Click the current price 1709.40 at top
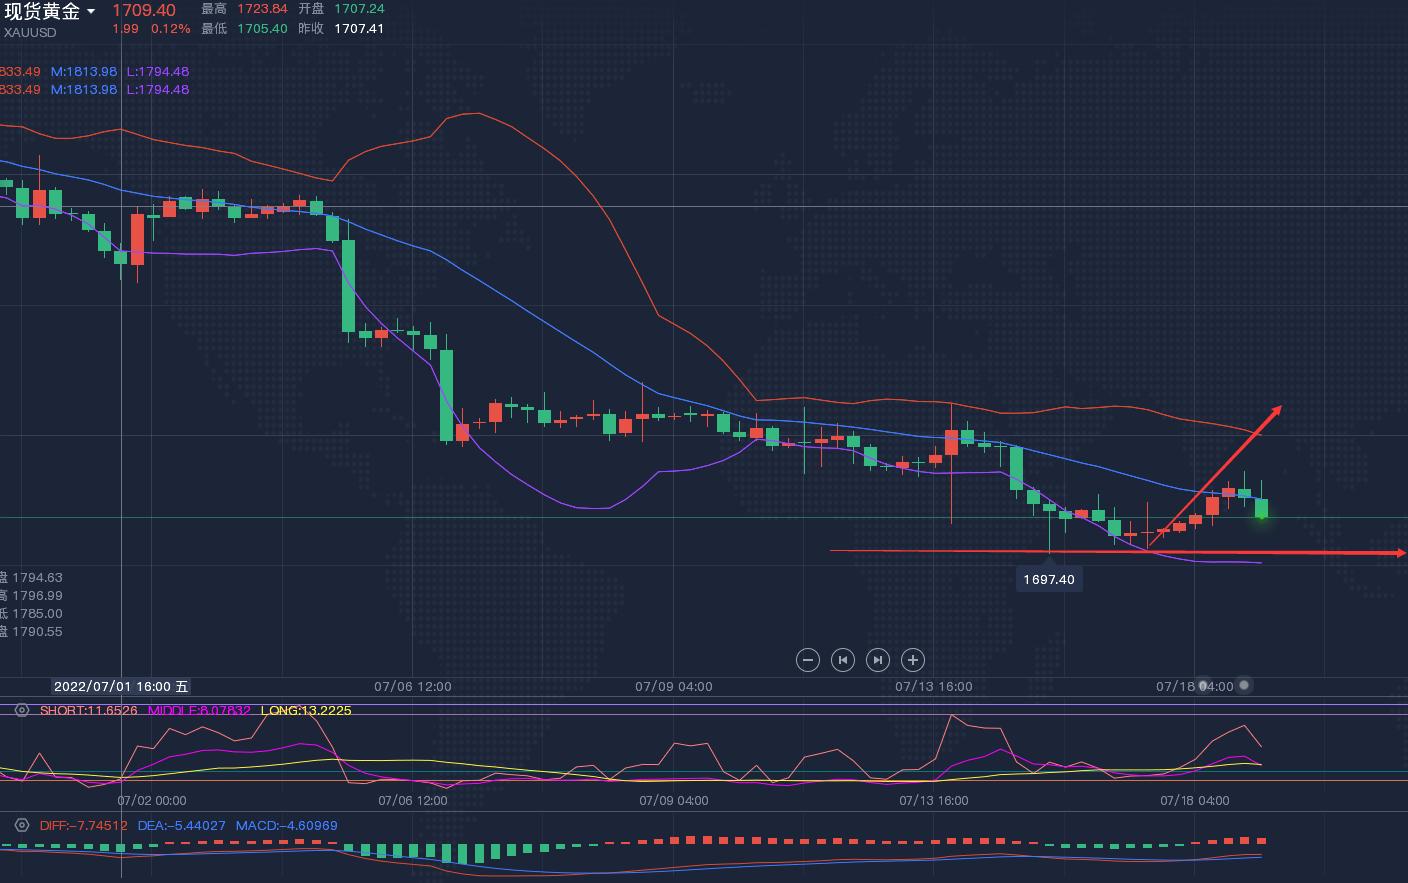The width and height of the screenshot is (1408, 883). (144, 11)
